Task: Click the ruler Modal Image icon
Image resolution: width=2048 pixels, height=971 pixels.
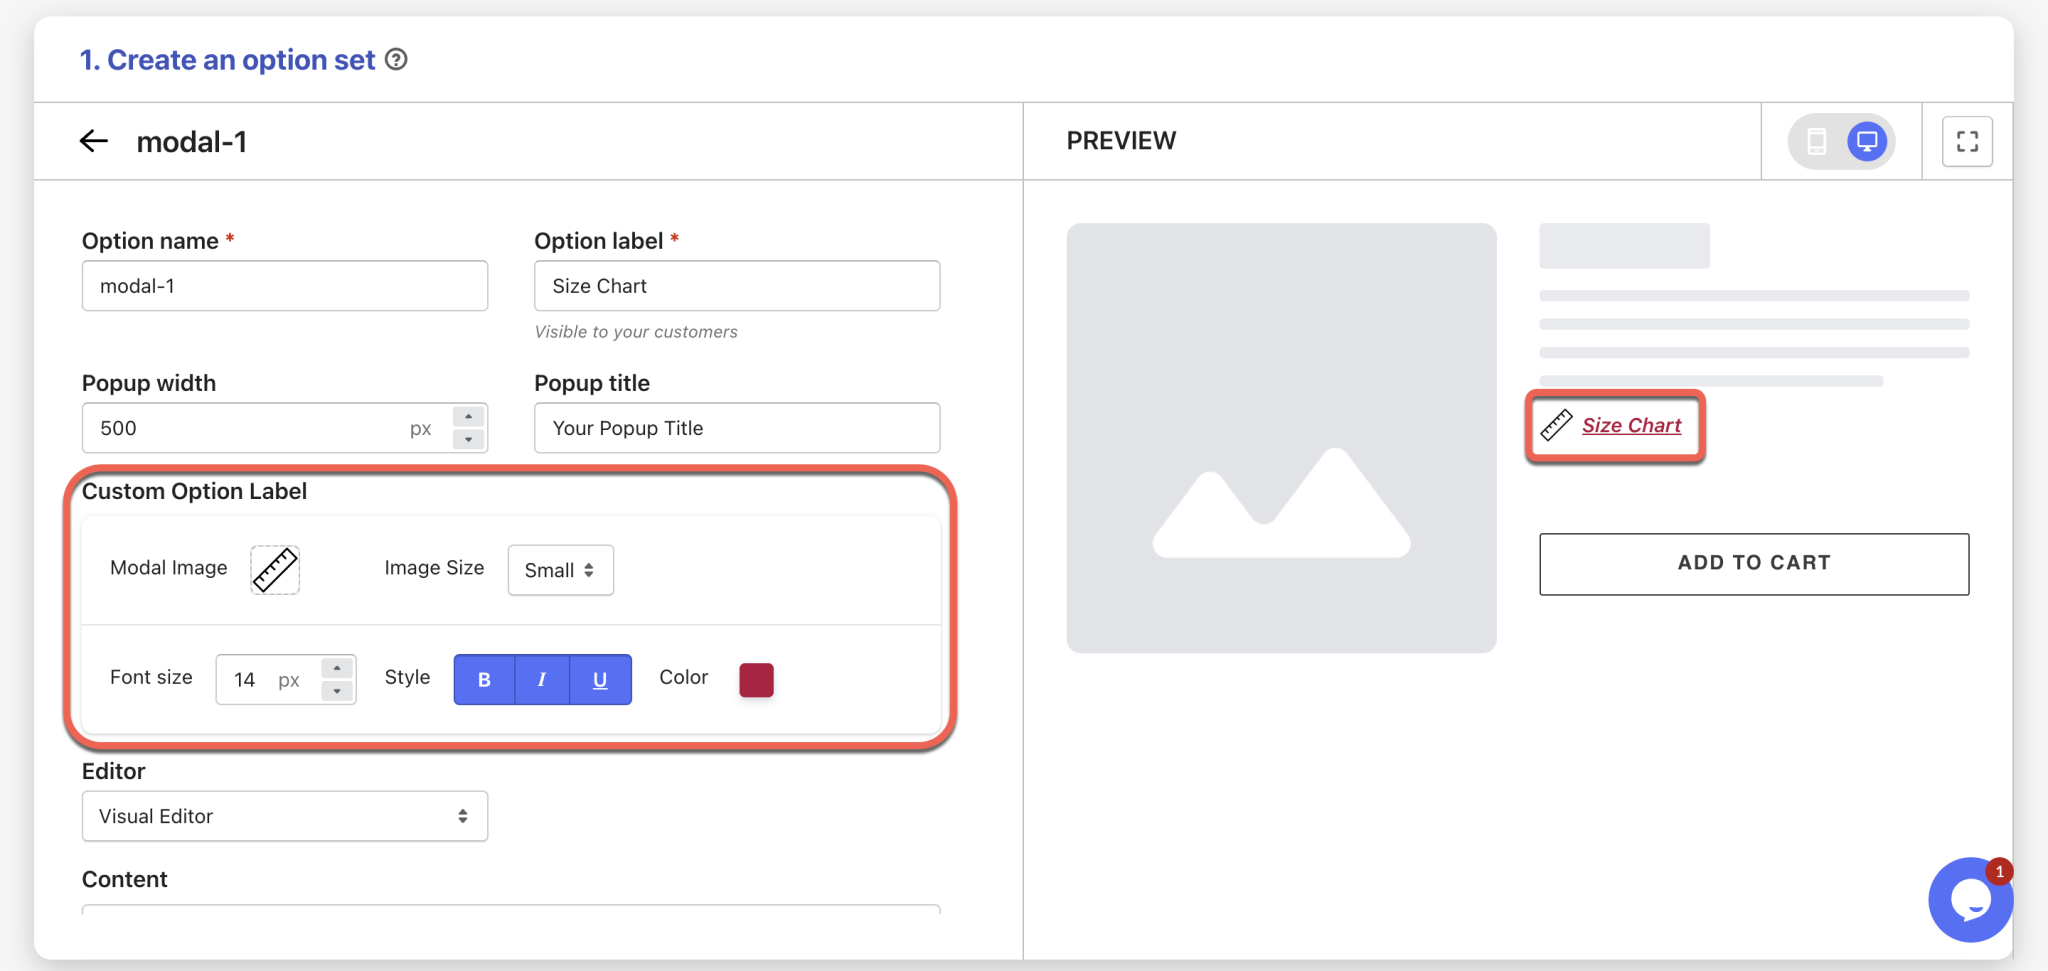Action: tap(275, 569)
